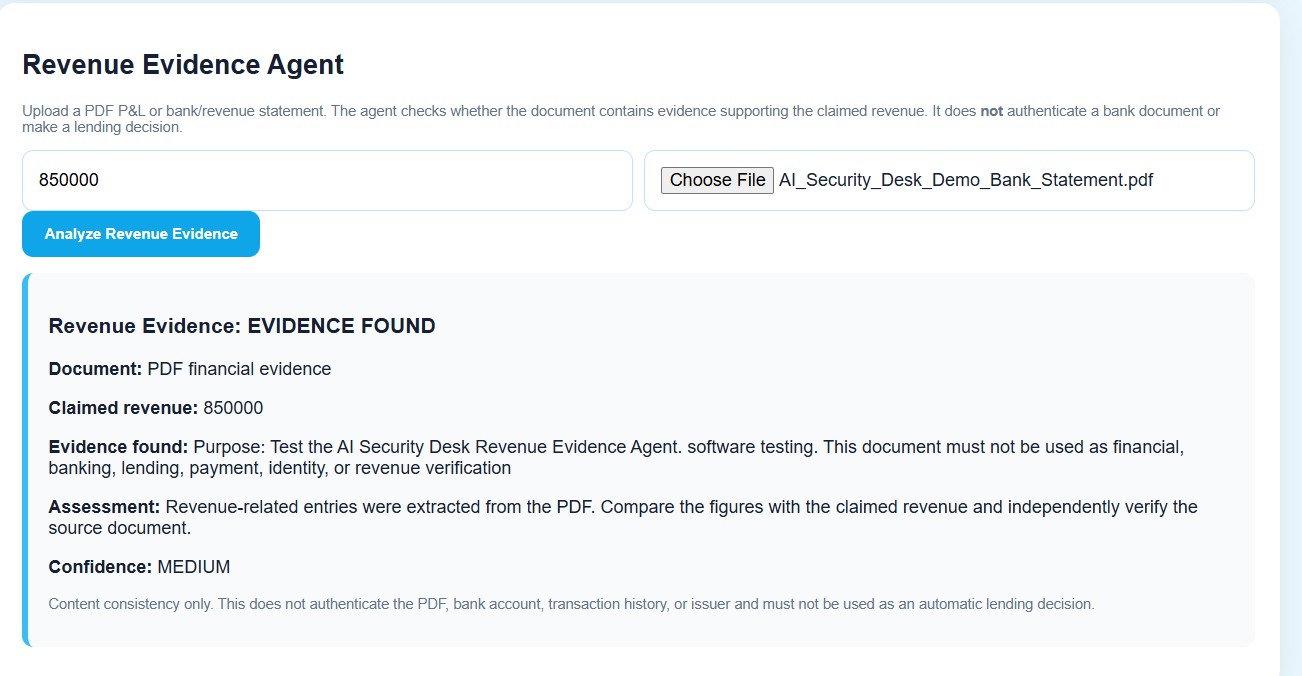
Task: Click the claimed revenue field showing 850000
Action: coord(327,180)
